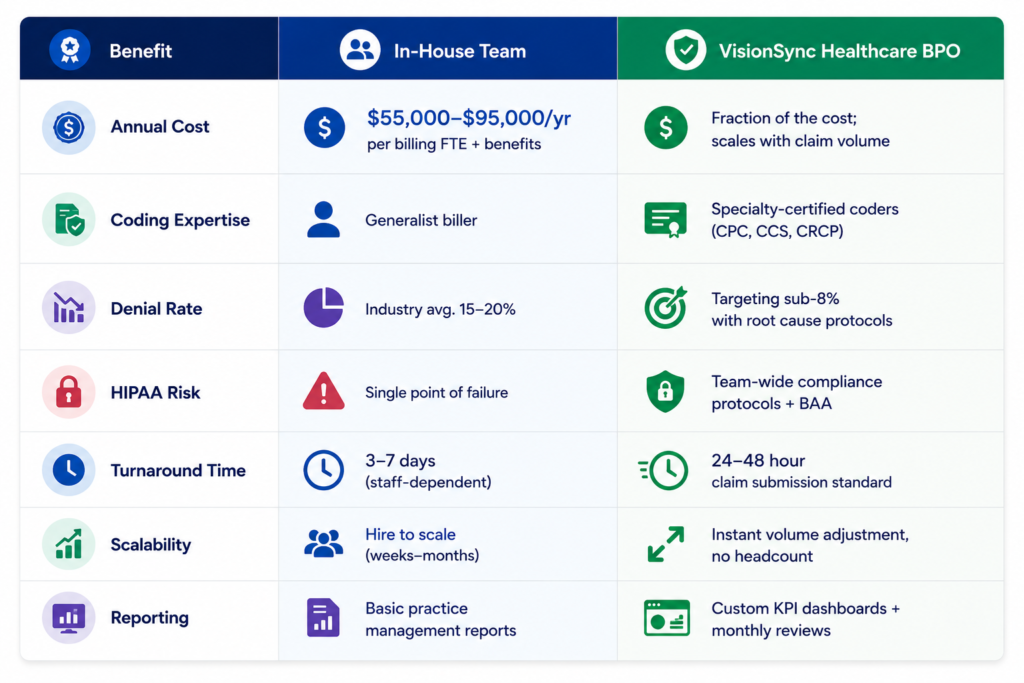The height and width of the screenshot is (683, 1024).
Task: Click the Turnaround Time solid clock icon
Action: click(69, 469)
